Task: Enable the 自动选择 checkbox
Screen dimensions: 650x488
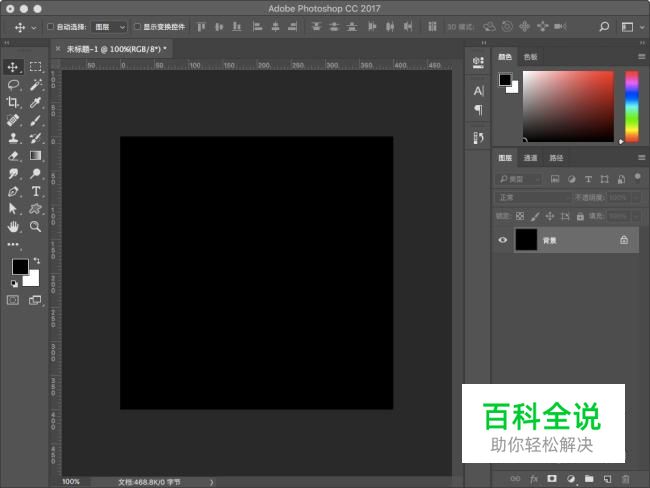Action: [x=51, y=27]
